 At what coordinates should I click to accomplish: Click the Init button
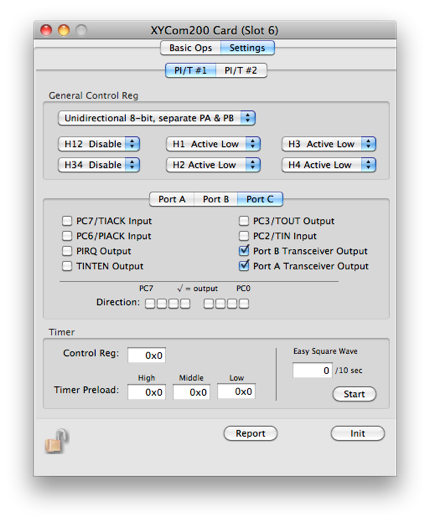(358, 433)
